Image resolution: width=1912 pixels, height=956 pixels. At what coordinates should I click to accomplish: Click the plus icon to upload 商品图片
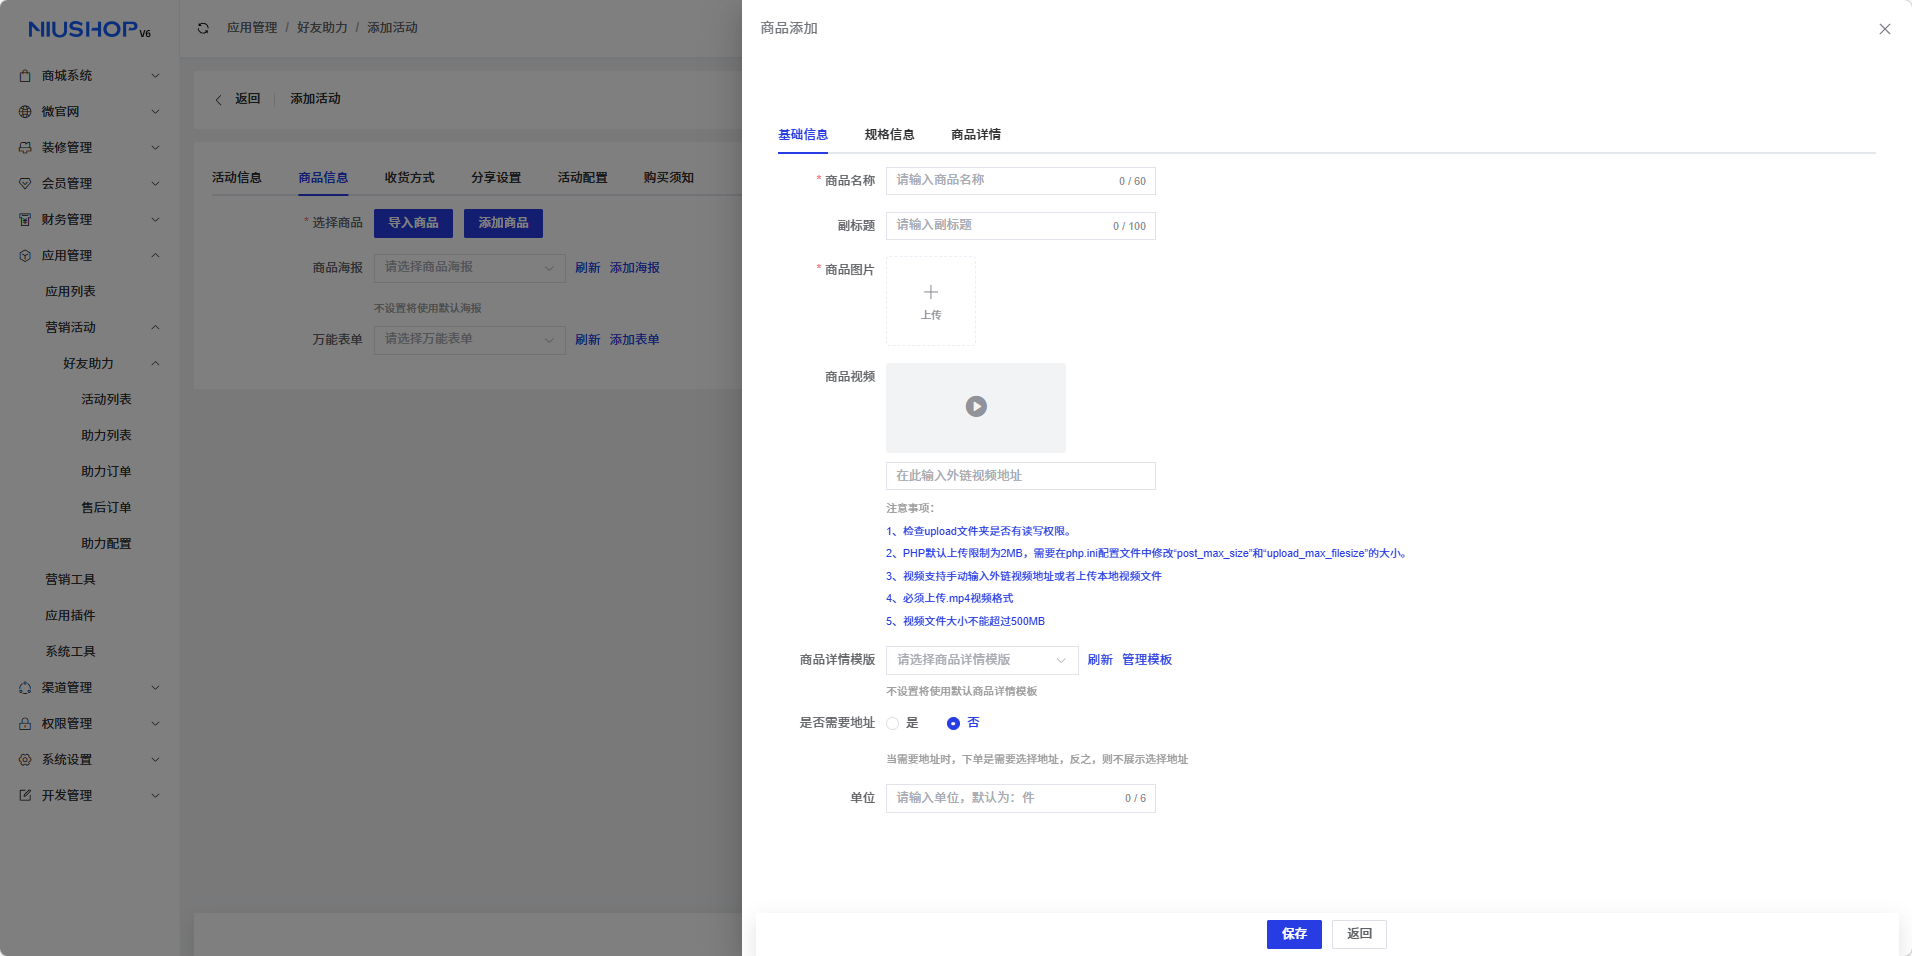[x=930, y=293]
